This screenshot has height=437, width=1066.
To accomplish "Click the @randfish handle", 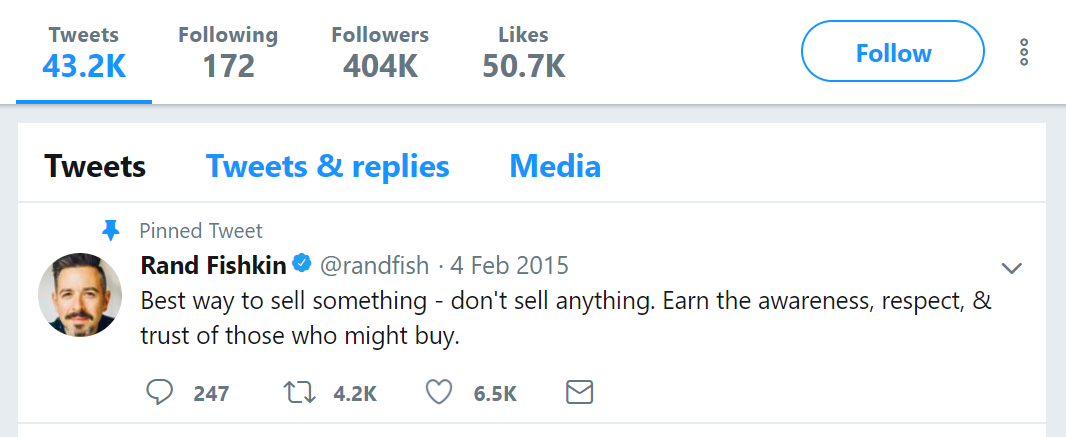I will pos(374,266).
